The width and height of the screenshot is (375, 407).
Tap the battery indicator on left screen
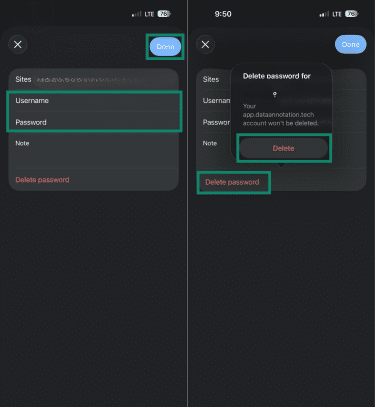tap(164, 14)
